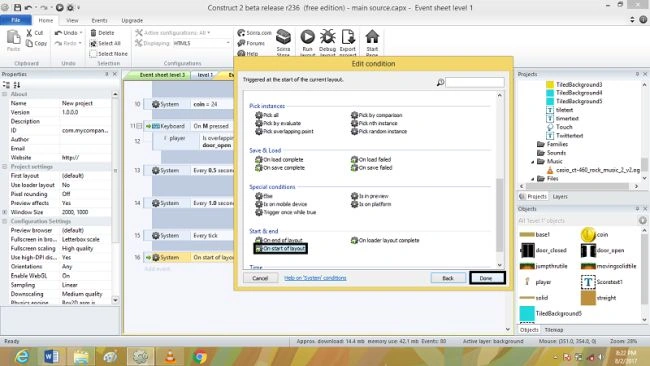Select the door_closed object icon
650x366 pixels.
[x=527, y=250]
